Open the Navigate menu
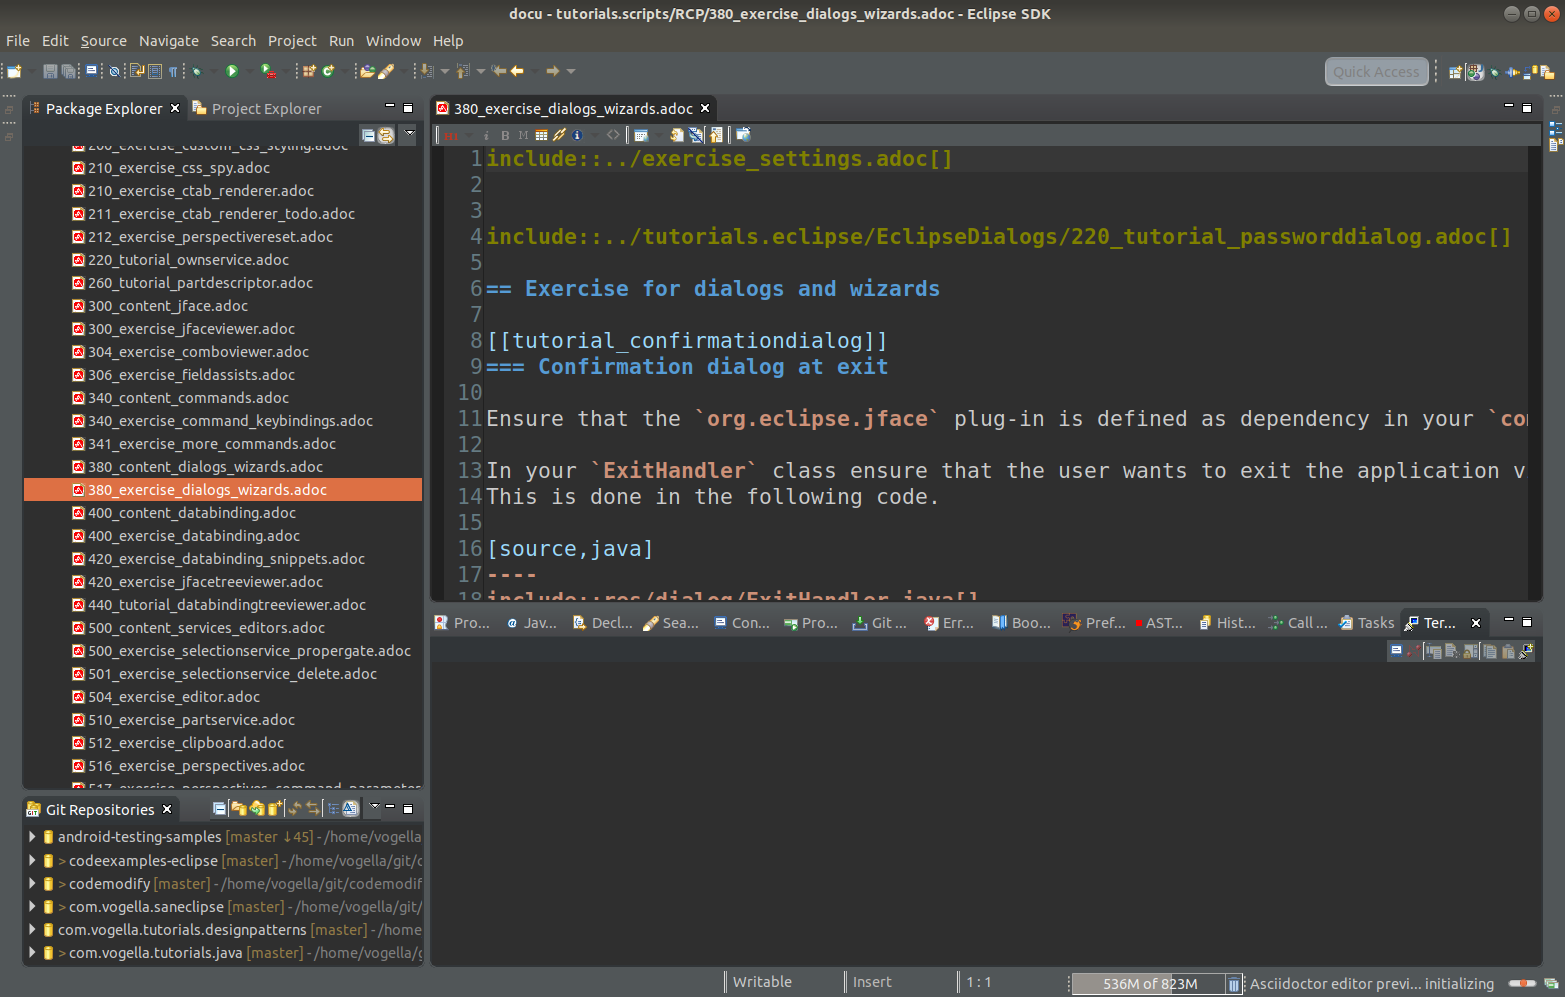Viewport: 1565px width, 997px height. click(168, 41)
